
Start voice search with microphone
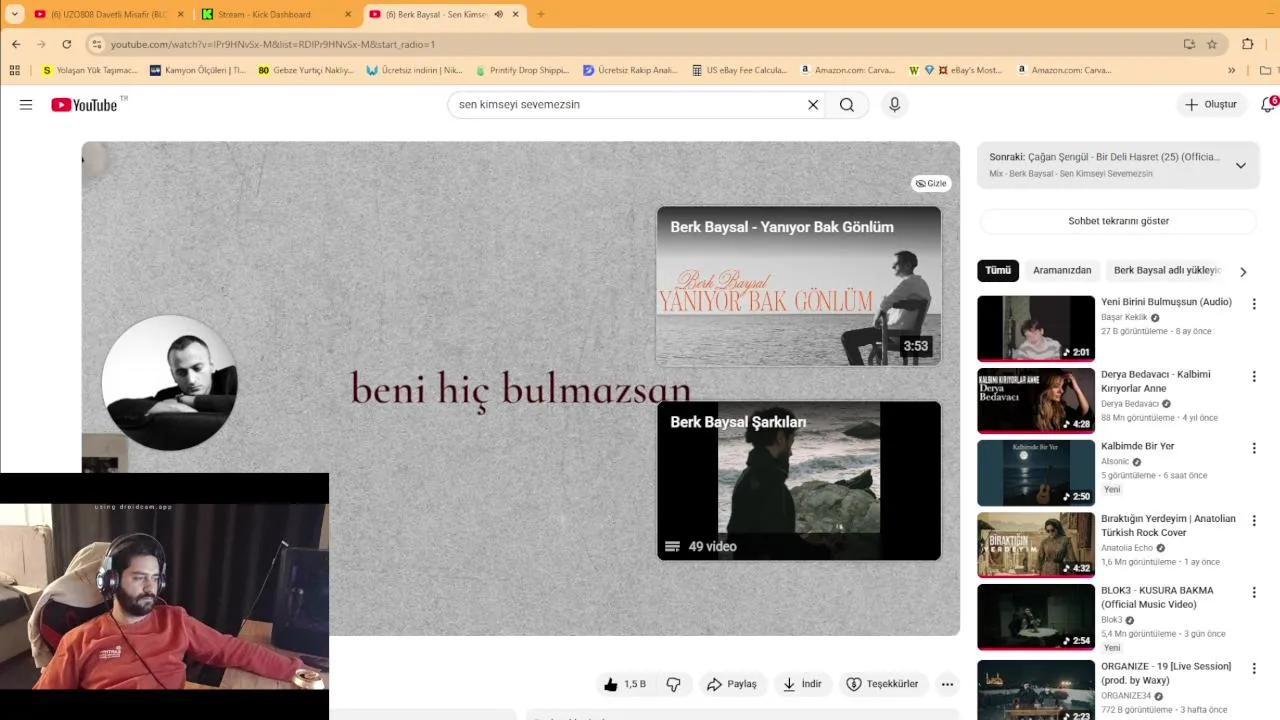point(894,104)
